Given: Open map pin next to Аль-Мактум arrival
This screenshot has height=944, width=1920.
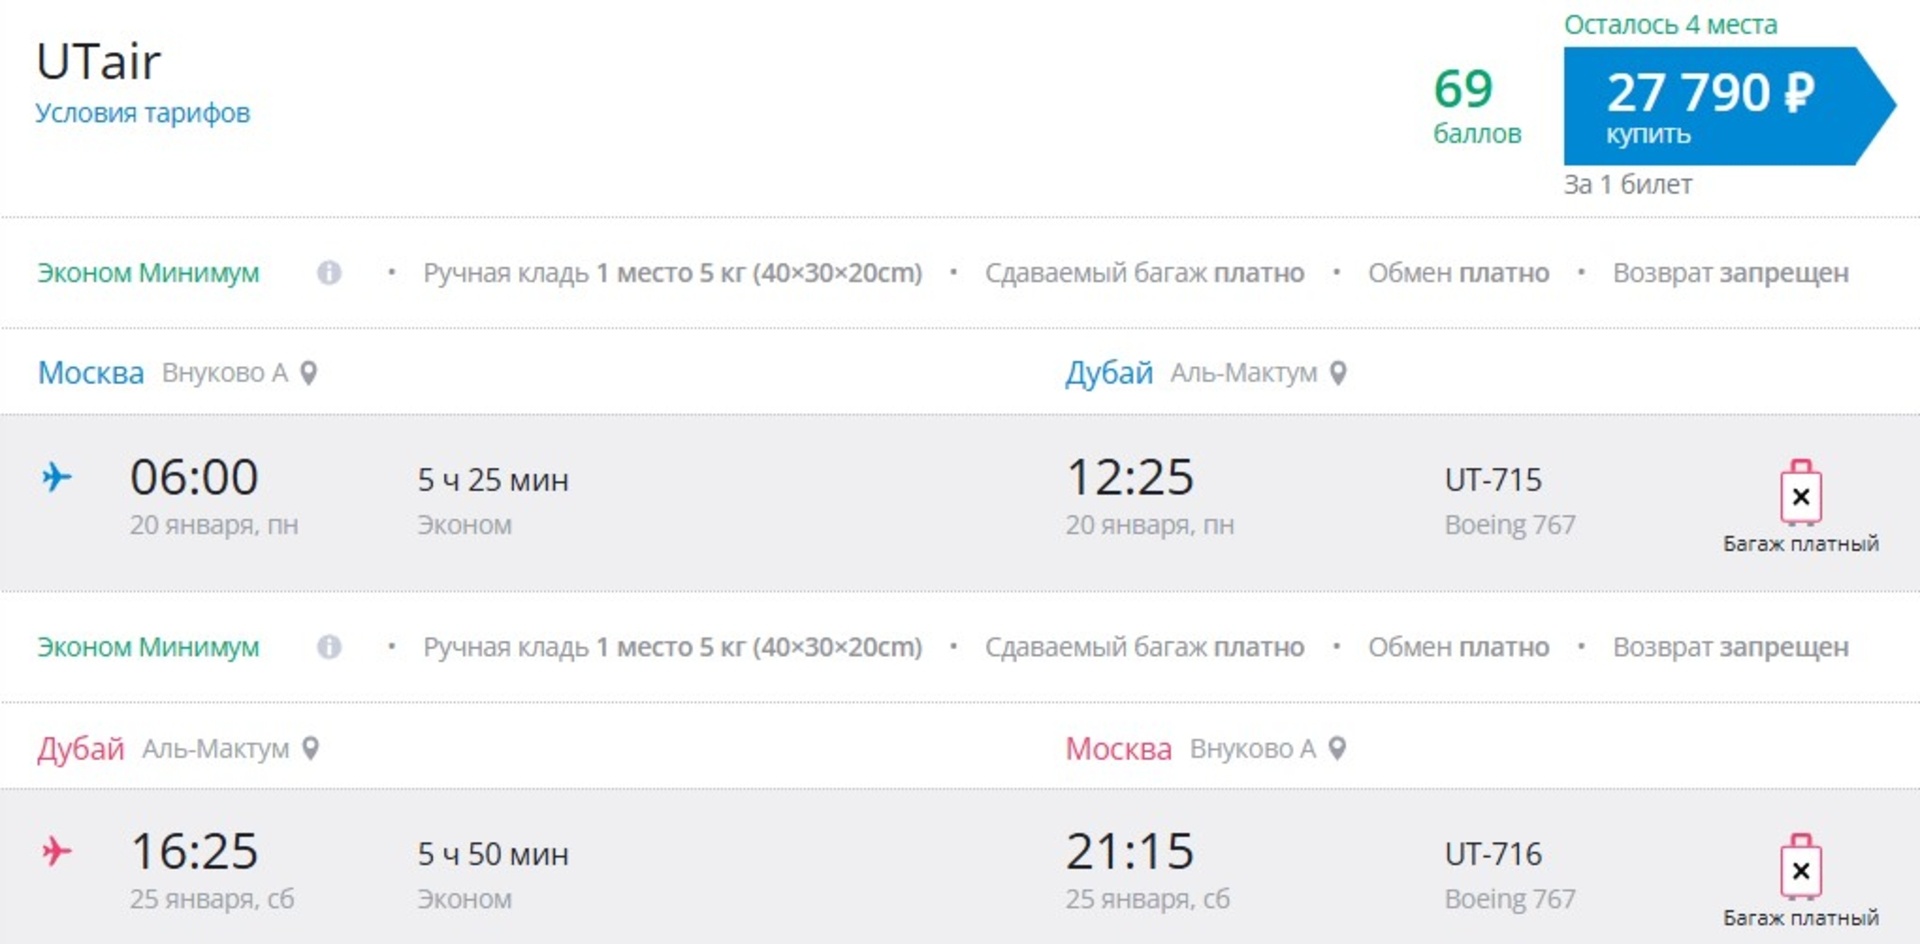Looking at the screenshot, I should [1338, 373].
